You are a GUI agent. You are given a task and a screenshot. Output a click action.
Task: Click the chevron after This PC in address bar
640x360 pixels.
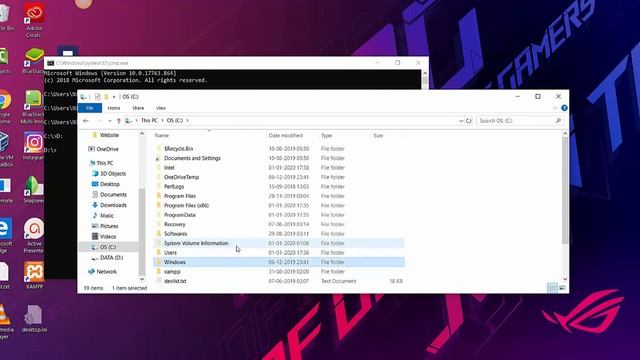[162, 121]
